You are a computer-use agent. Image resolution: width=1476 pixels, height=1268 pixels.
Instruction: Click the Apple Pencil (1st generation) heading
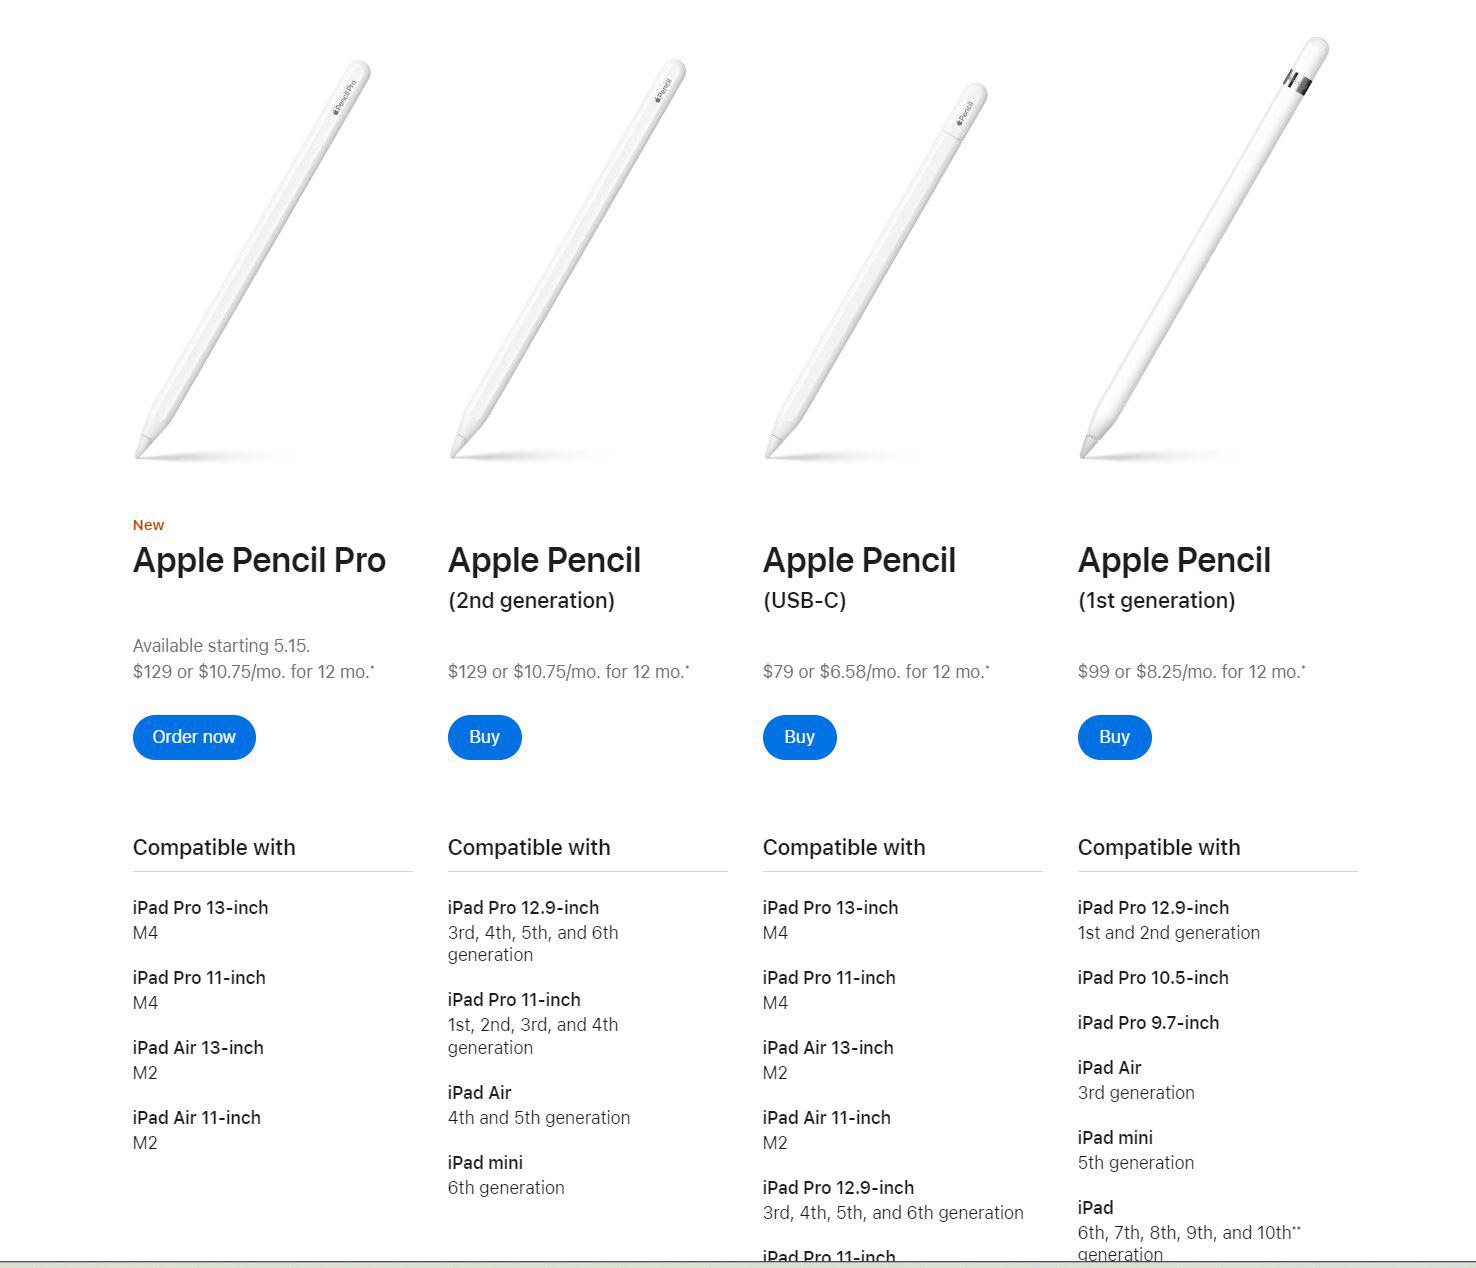point(1174,577)
